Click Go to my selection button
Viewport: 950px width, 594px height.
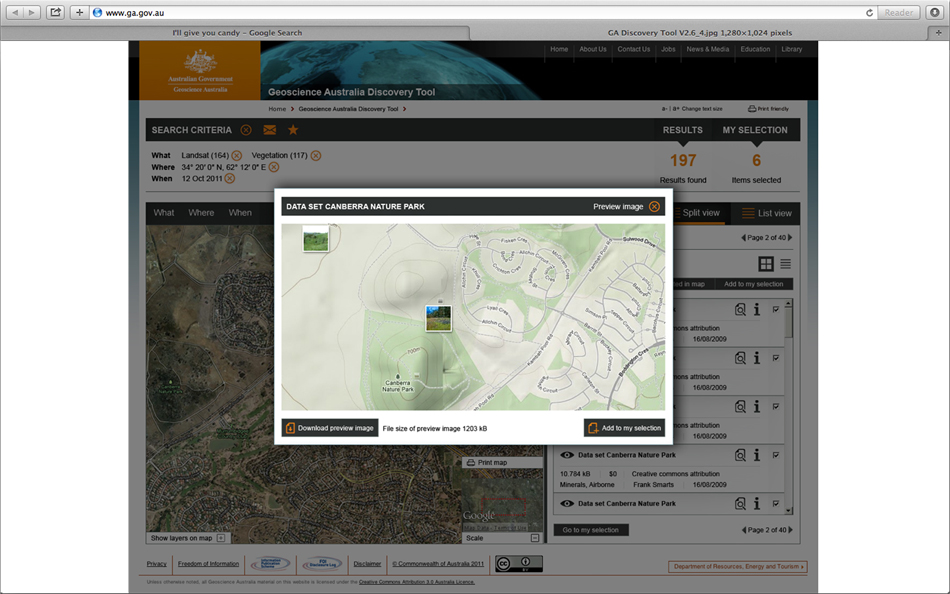point(591,530)
